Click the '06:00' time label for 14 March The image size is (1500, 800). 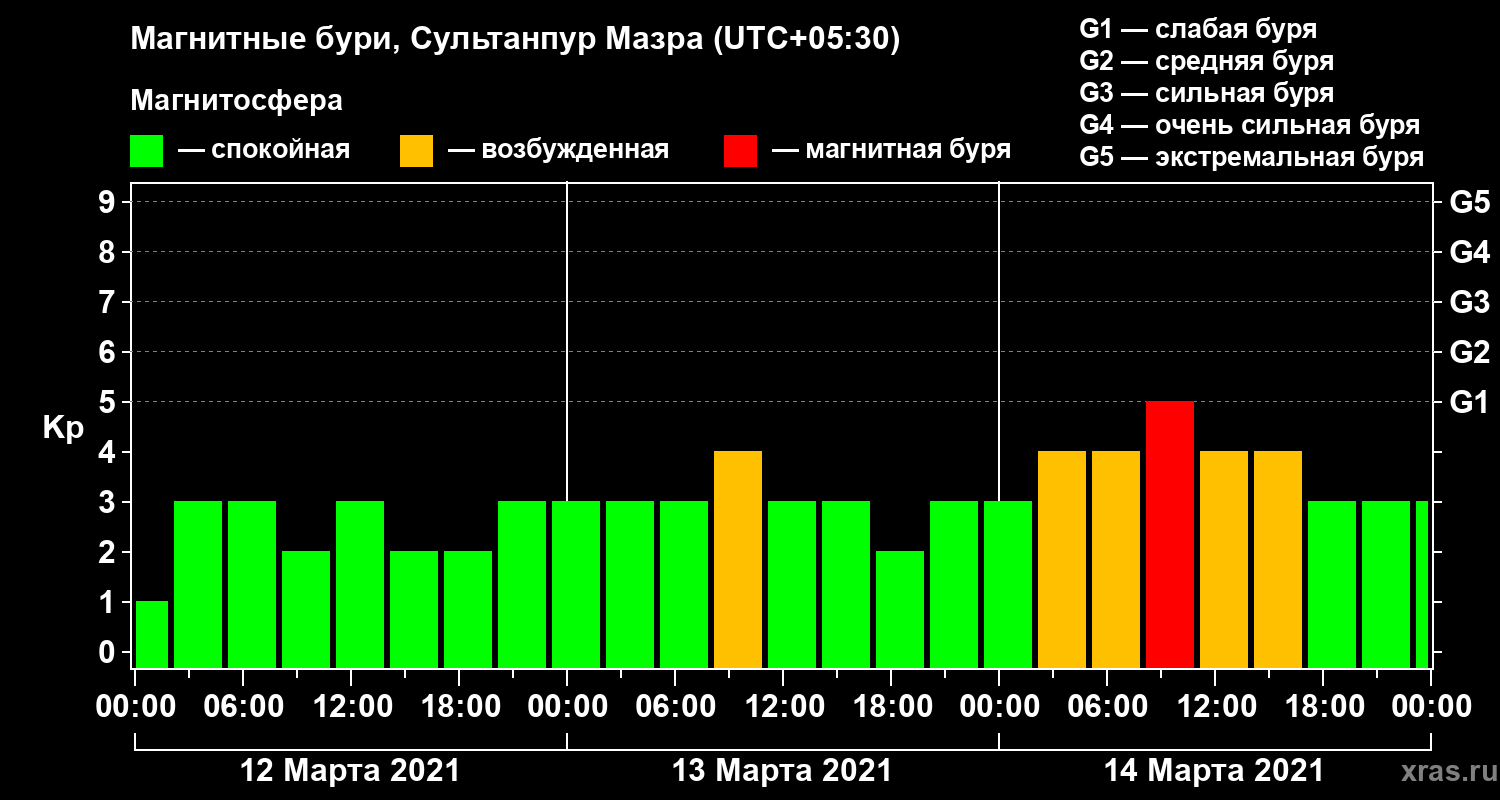[x=1107, y=707]
